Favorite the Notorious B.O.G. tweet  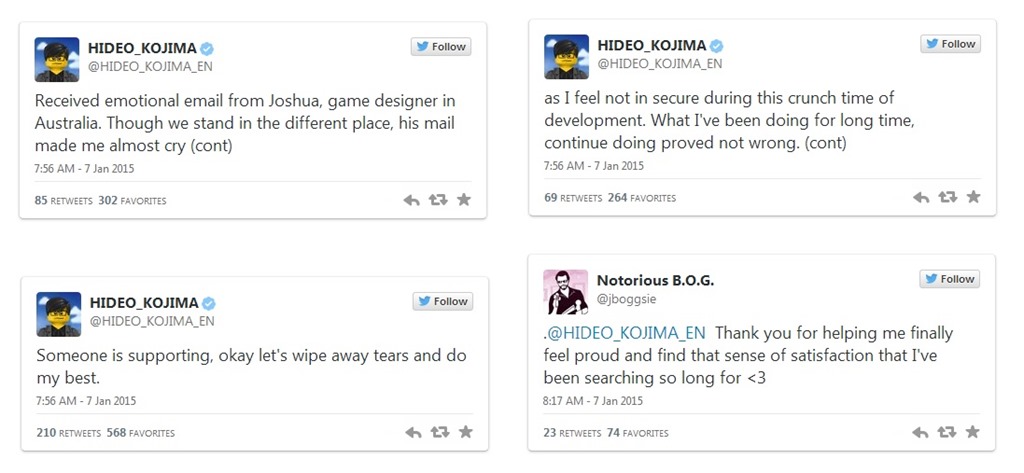pos(974,432)
